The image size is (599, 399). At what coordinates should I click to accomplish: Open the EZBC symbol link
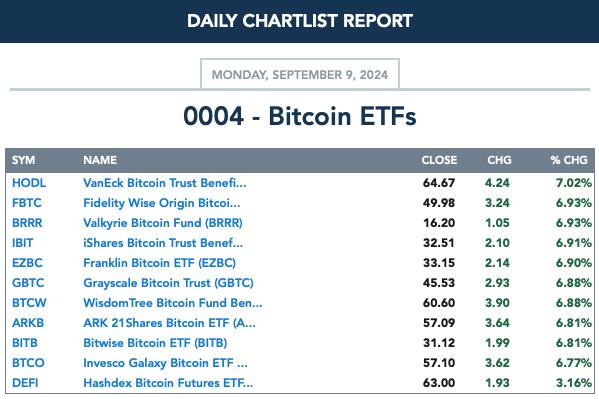pyautogui.click(x=27, y=263)
